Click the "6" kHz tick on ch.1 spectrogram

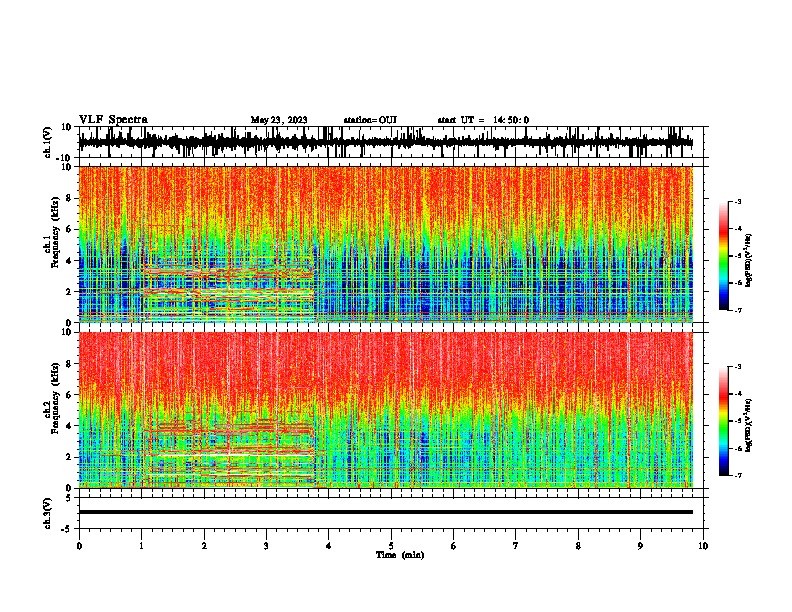[x=69, y=229]
